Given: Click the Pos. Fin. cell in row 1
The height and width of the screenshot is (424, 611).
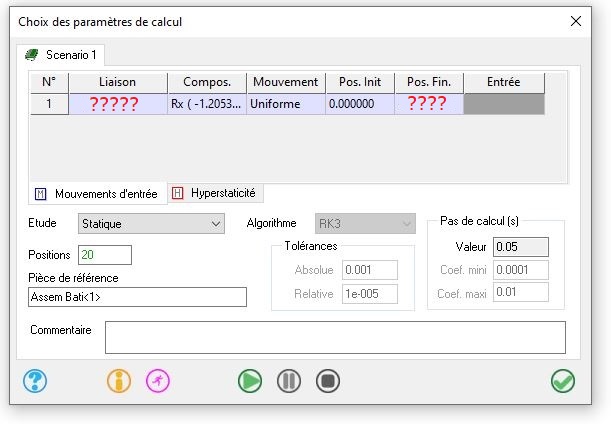Looking at the screenshot, I should pos(428,104).
